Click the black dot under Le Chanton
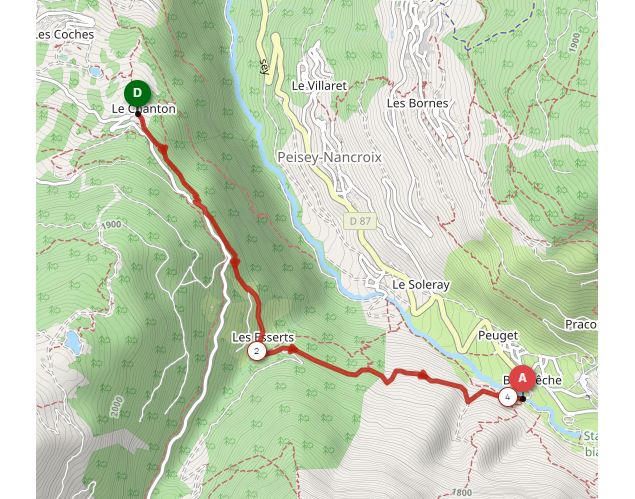The image size is (635, 499). point(138,114)
